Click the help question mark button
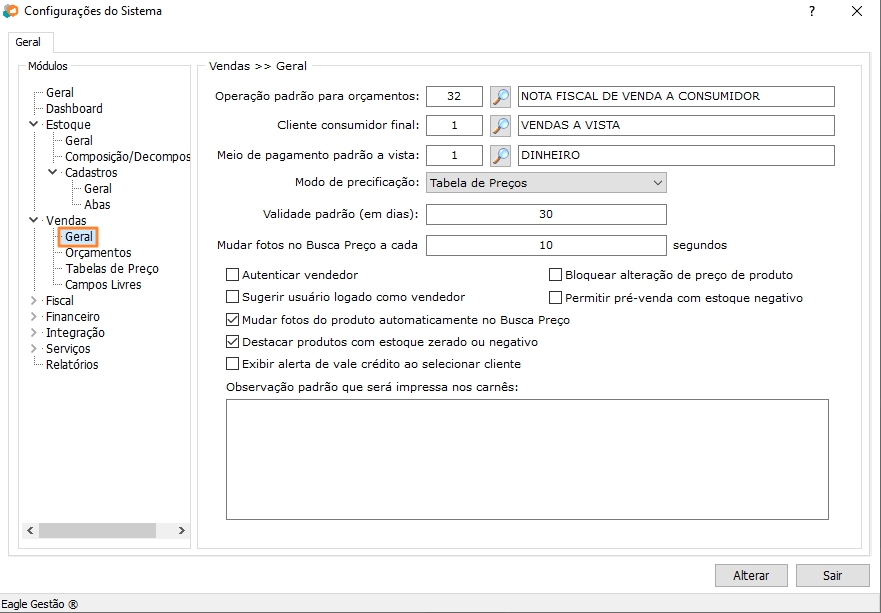Screen dimensions: 881x613 pos(811,11)
